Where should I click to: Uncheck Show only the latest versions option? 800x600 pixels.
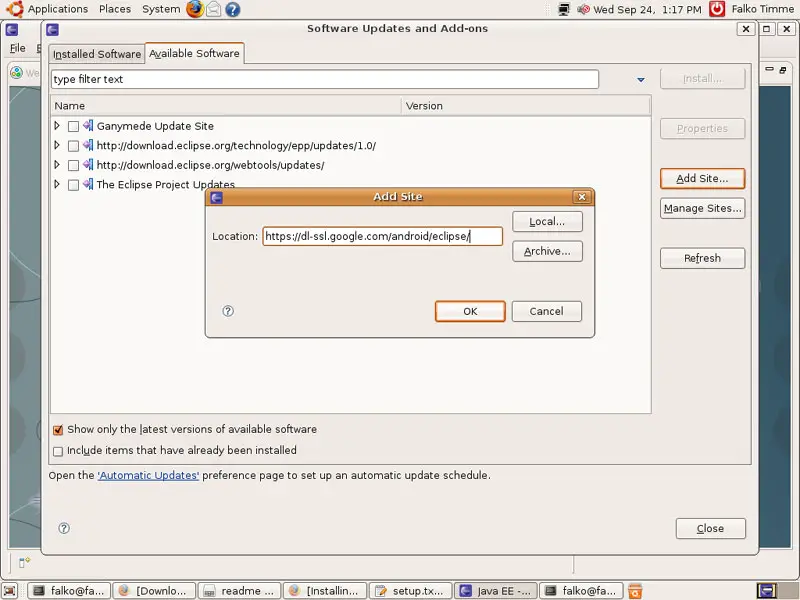(58, 430)
